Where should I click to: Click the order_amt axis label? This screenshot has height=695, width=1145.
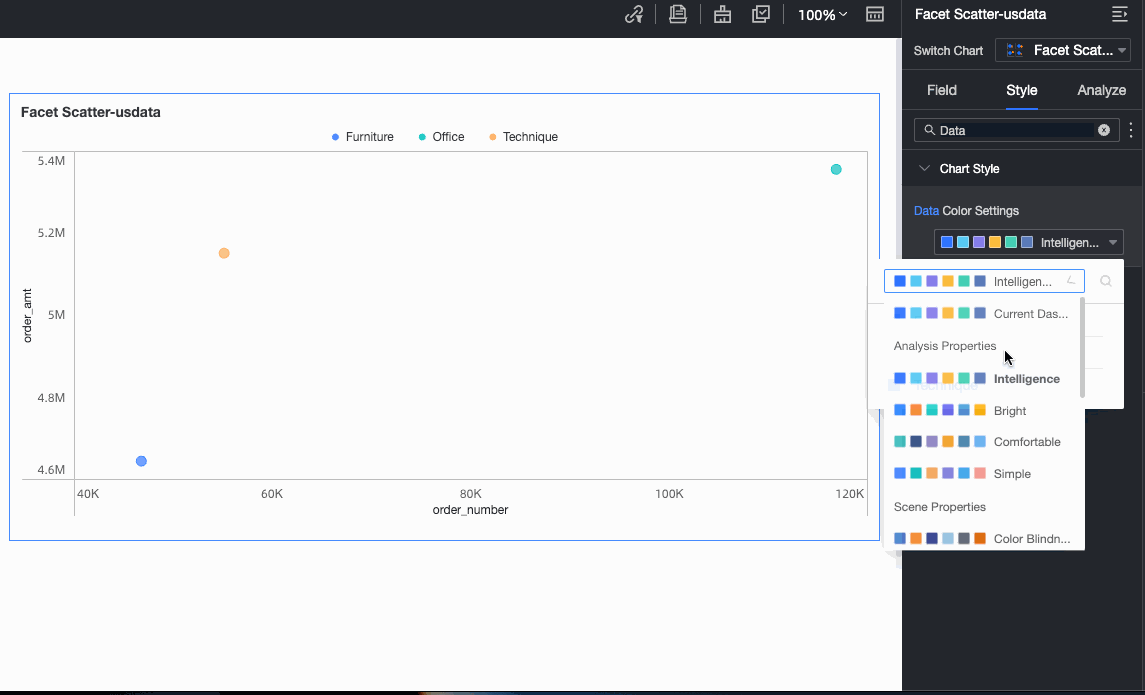28,315
